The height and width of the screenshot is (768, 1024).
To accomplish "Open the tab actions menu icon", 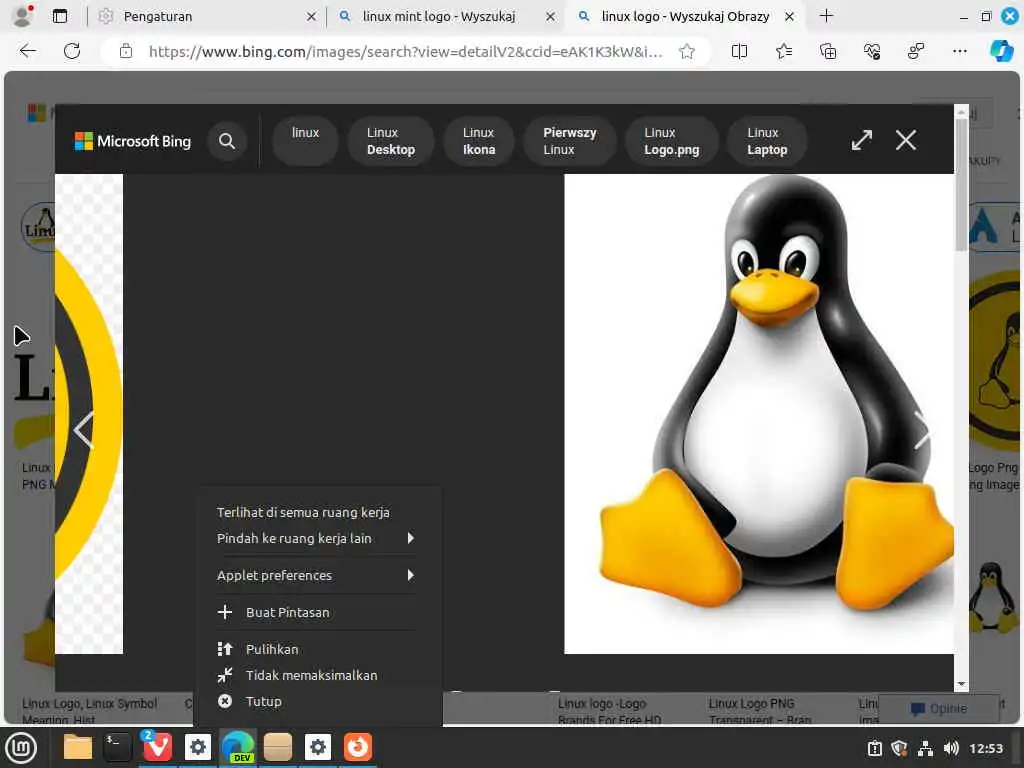I will (x=60, y=16).
